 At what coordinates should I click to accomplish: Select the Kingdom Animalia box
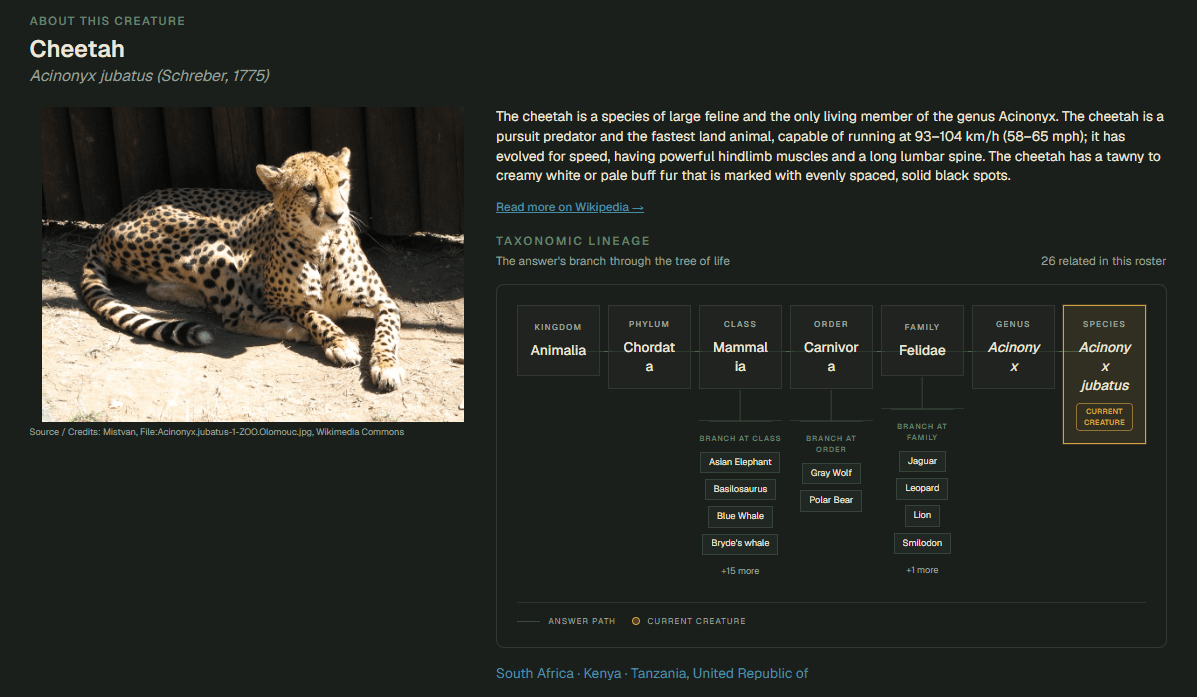click(x=558, y=340)
